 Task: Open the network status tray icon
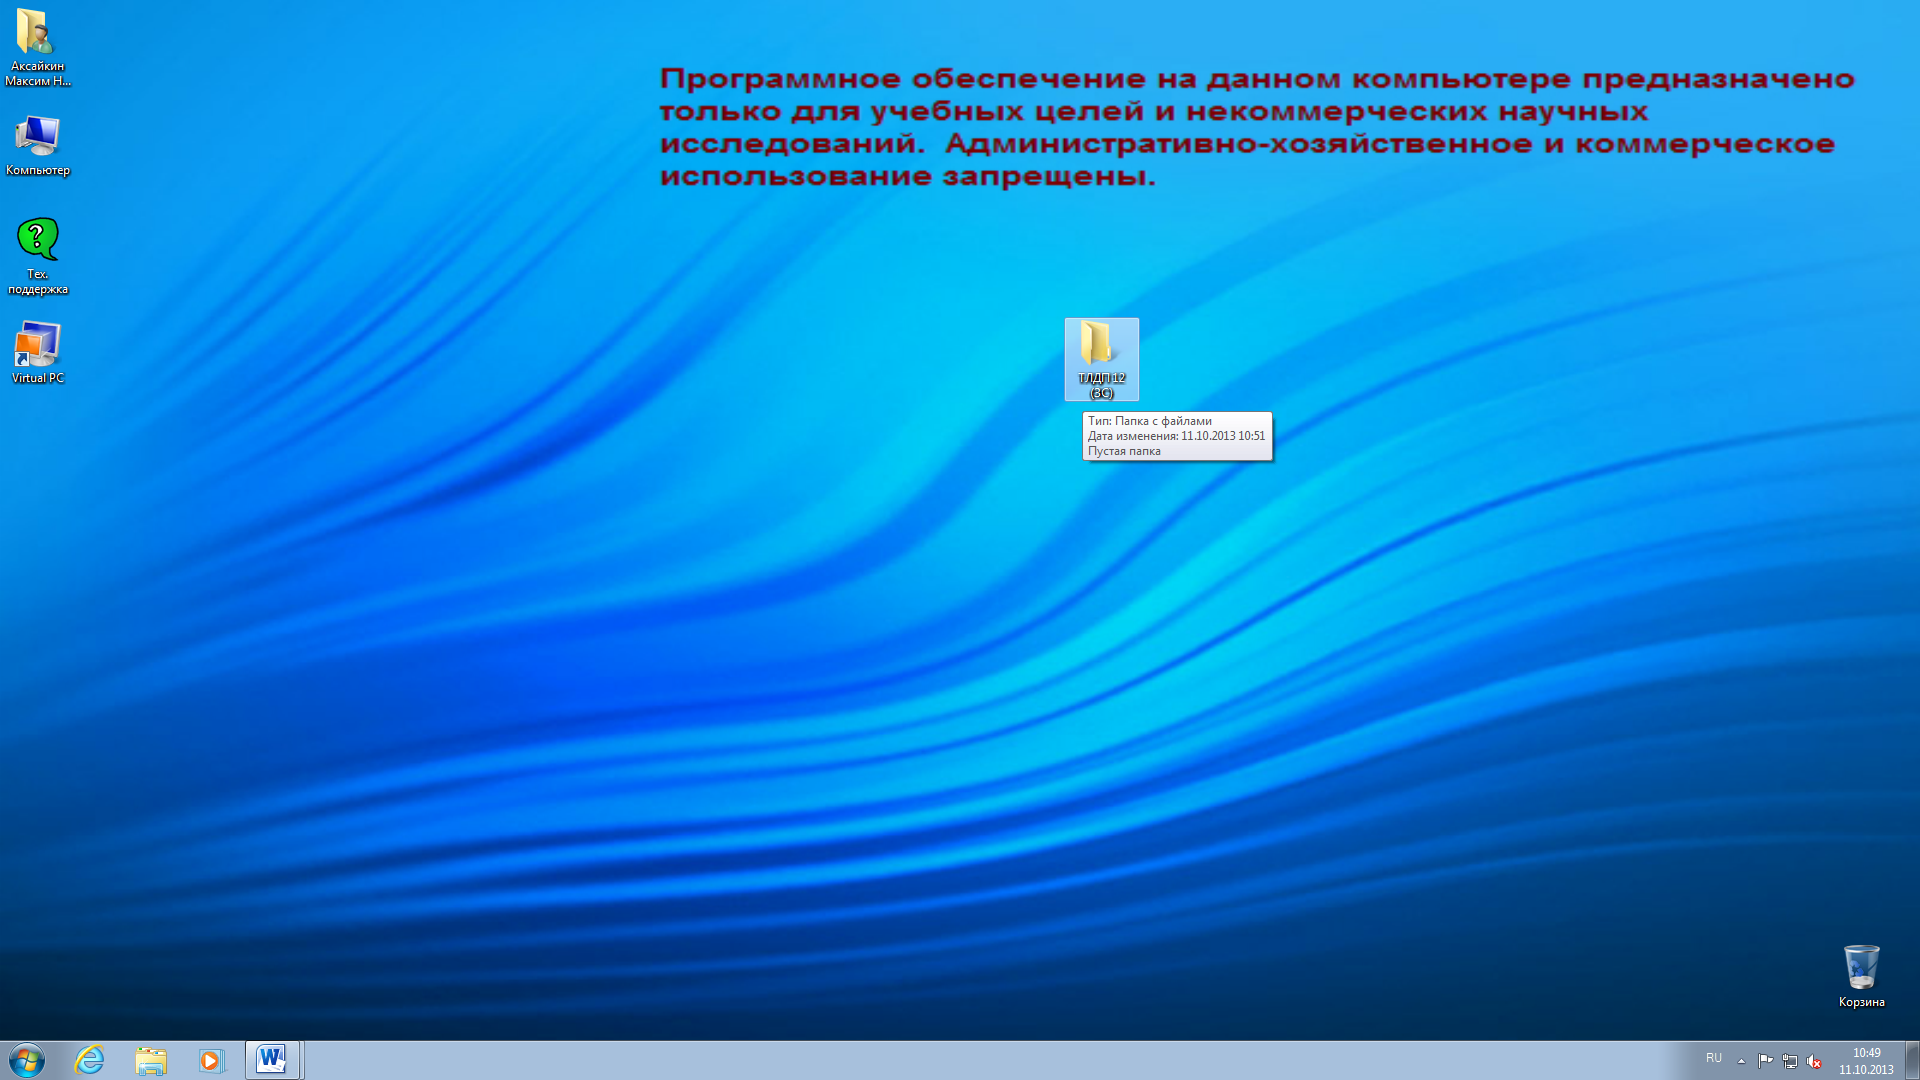tap(1790, 1061)
